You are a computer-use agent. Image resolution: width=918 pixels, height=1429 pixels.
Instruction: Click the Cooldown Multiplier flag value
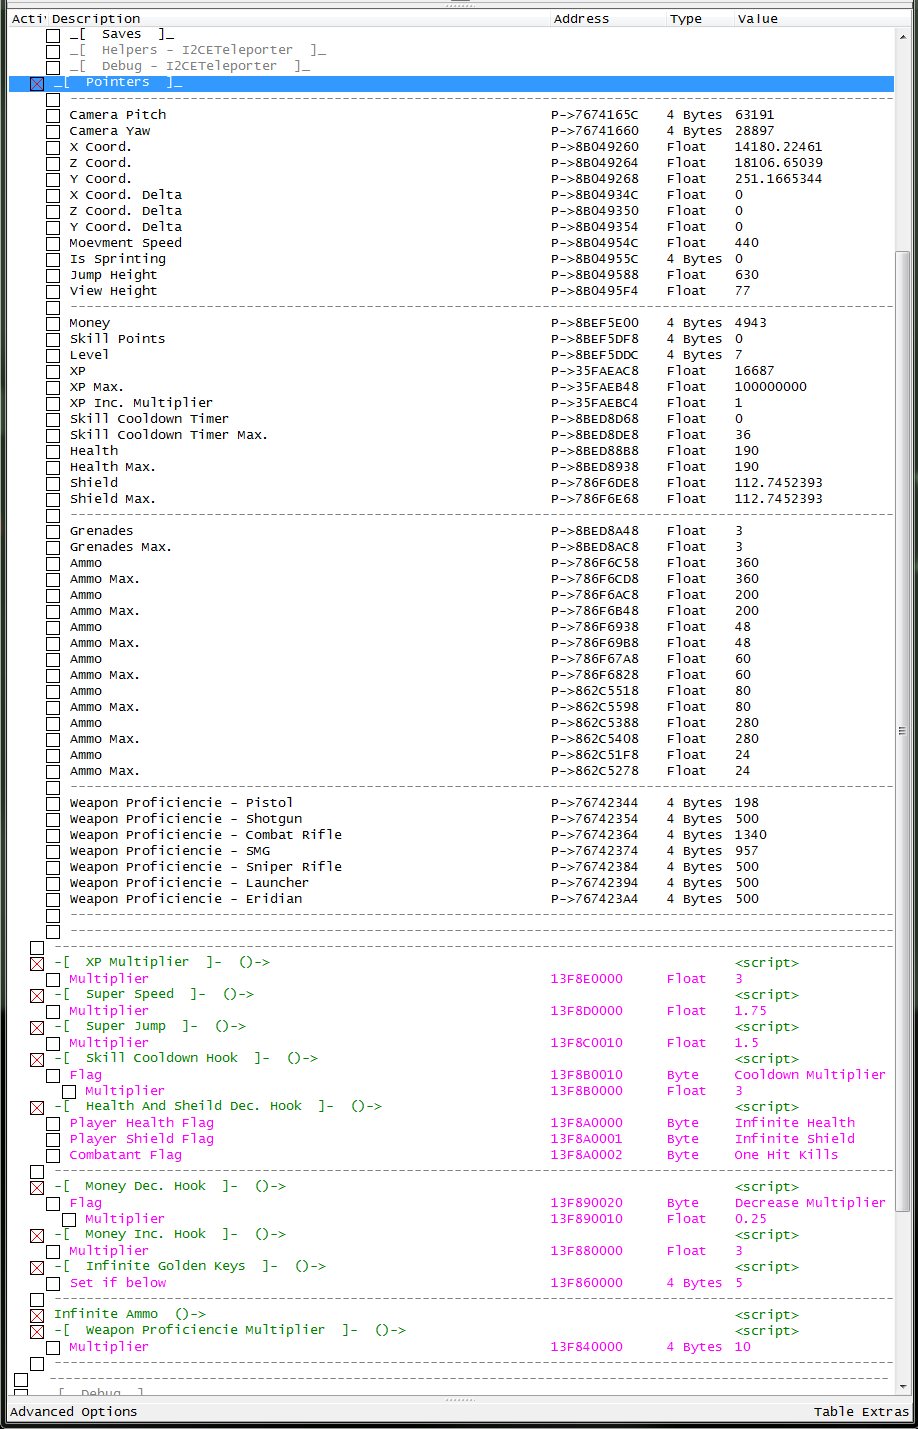click(810, 1075)
